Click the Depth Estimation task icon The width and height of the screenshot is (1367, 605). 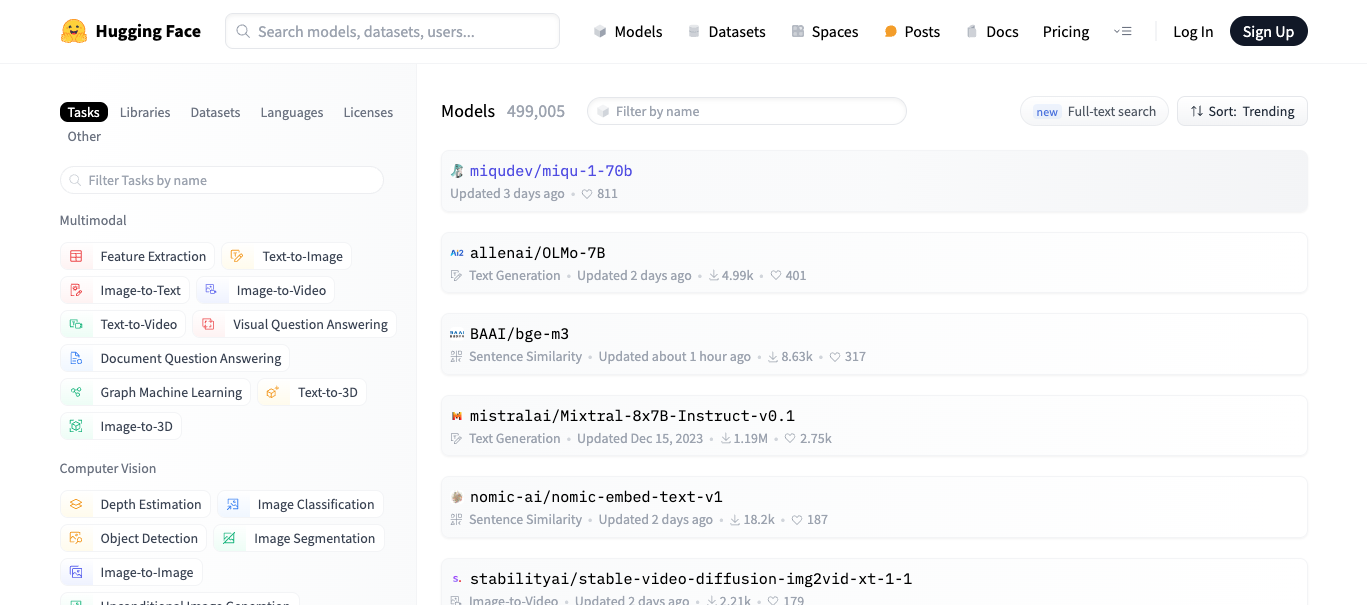[76, 504]
